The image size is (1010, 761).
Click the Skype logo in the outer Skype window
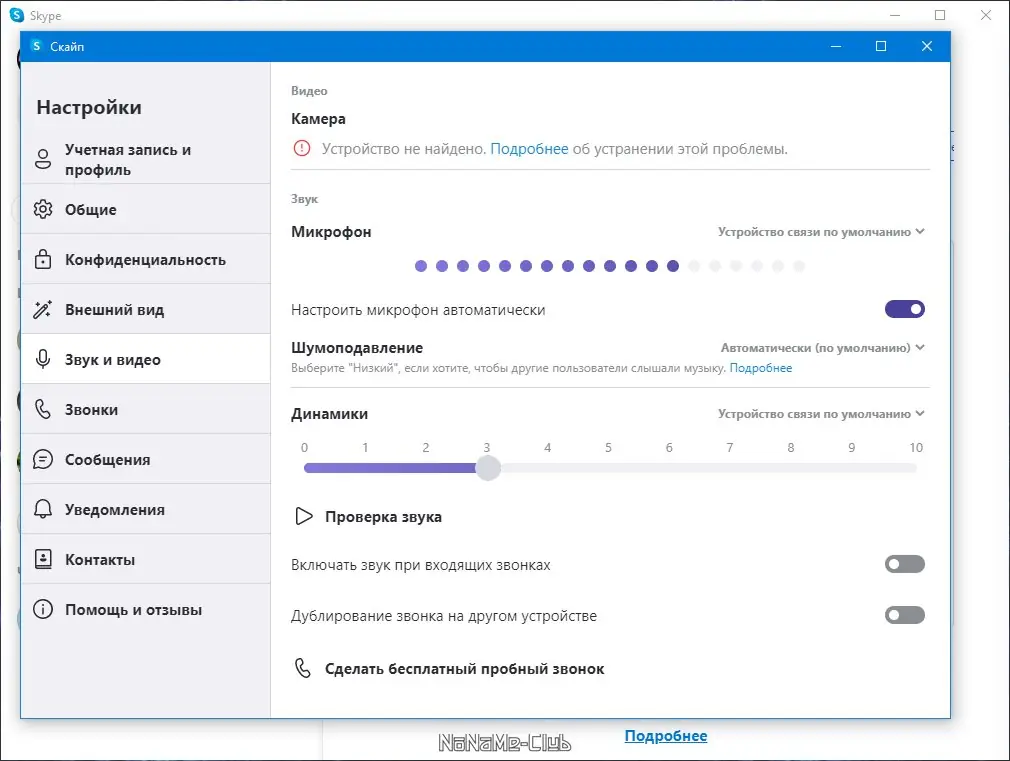[17, 15]
